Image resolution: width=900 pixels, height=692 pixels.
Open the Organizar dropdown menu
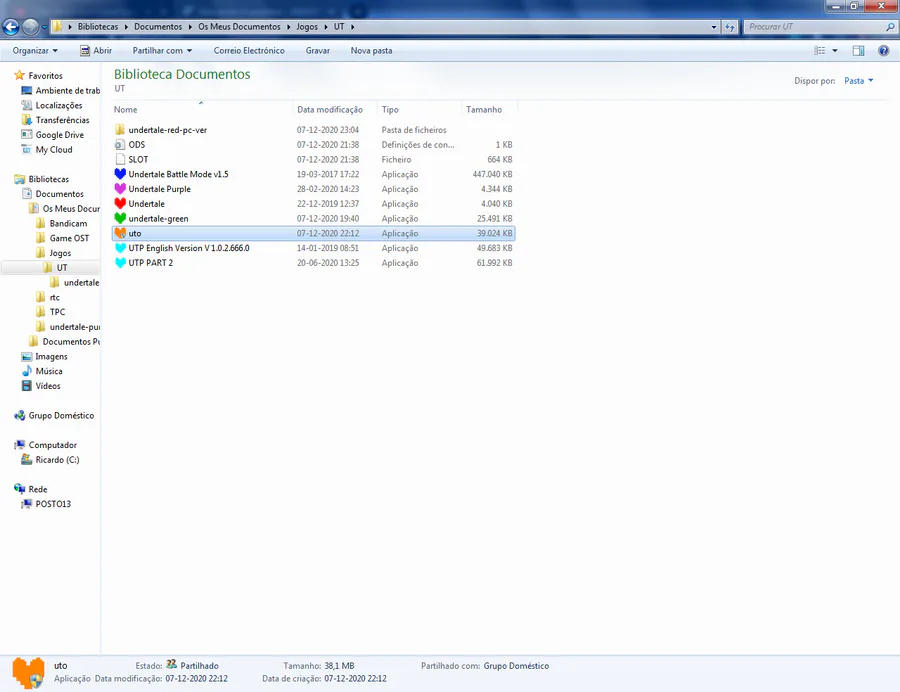pyautogui.click(x=35, y=50)
